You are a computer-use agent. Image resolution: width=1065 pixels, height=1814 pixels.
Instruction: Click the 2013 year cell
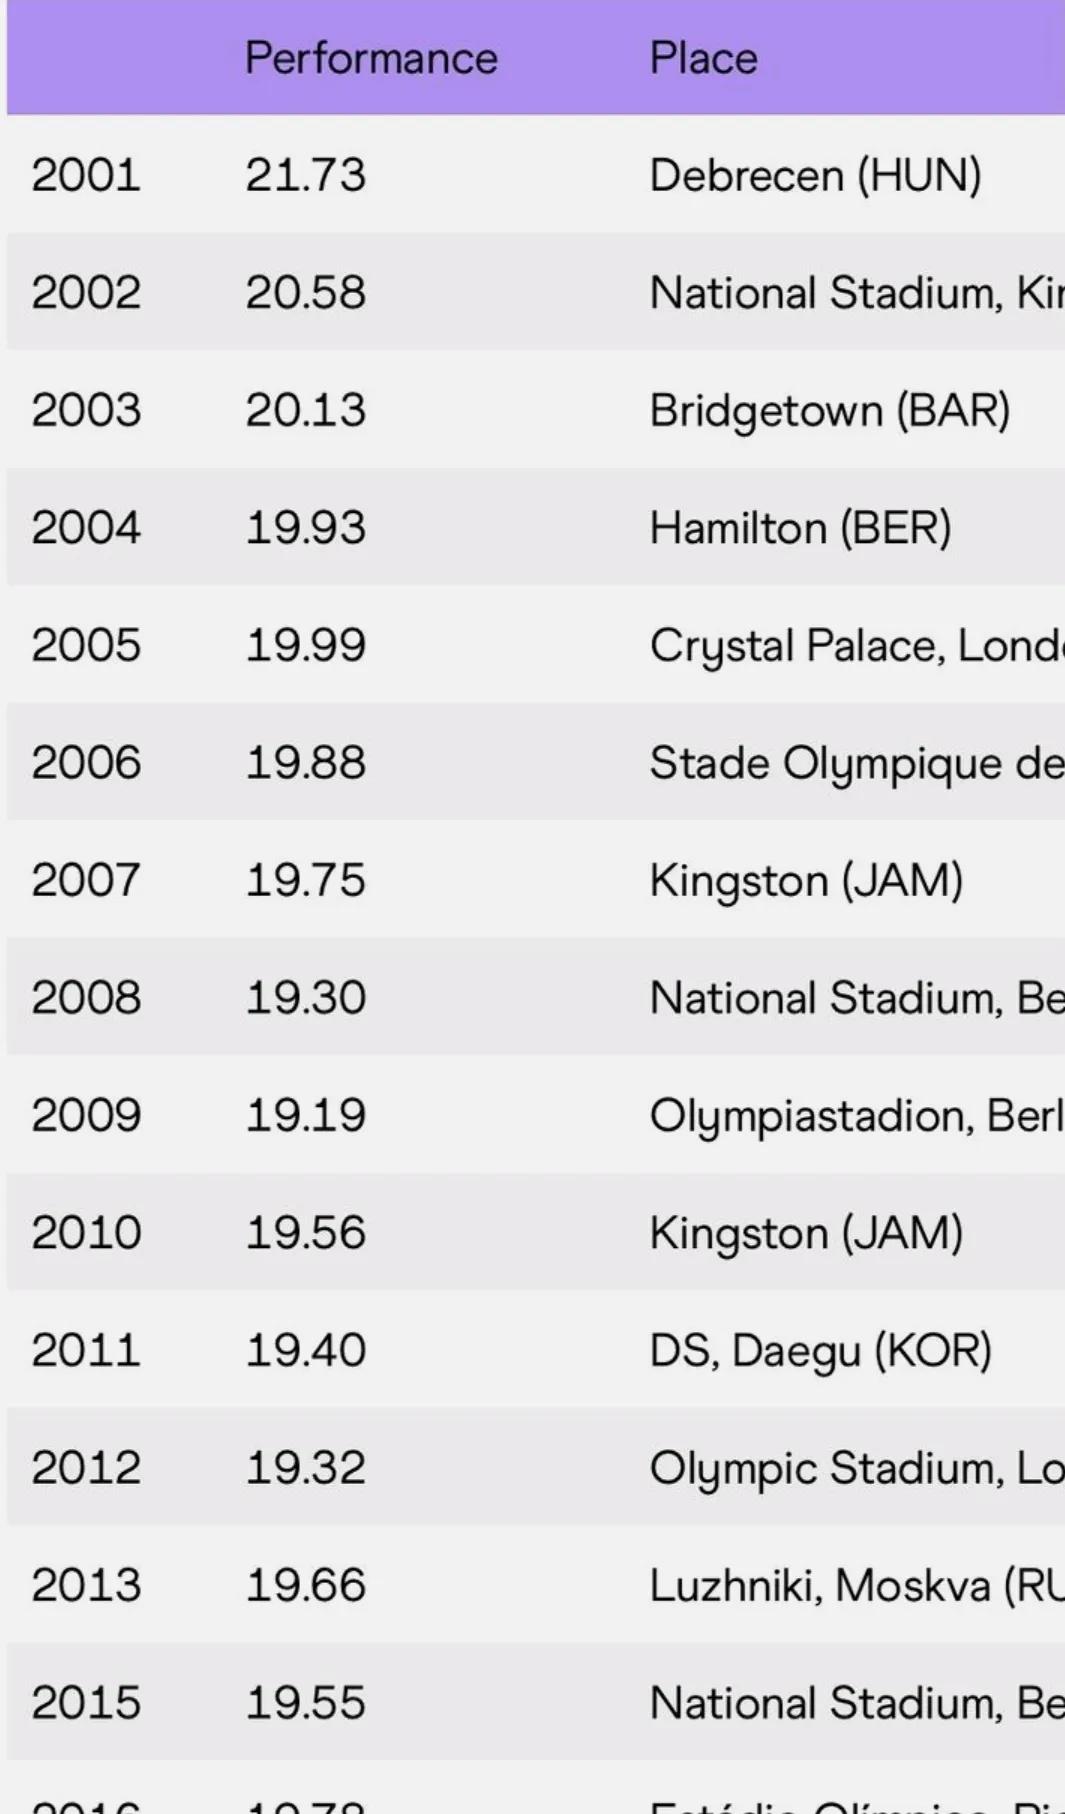86,1585
